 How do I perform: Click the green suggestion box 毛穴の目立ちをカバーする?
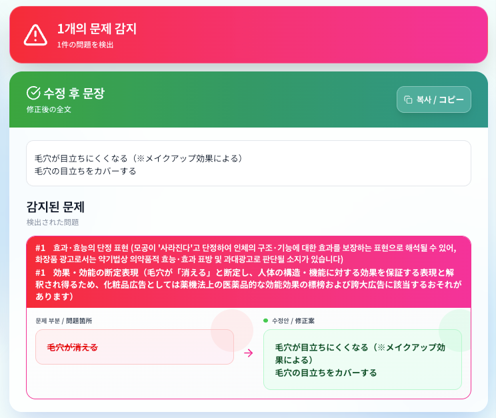(362, 359)
